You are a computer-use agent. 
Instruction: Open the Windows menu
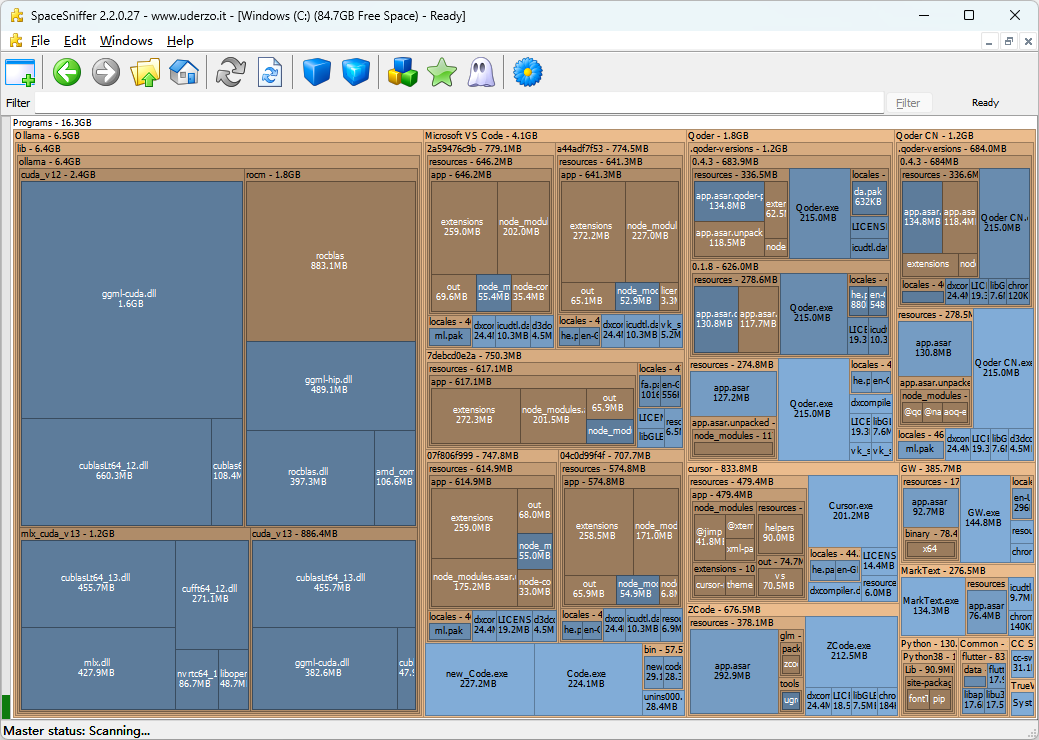pos(126,40)
